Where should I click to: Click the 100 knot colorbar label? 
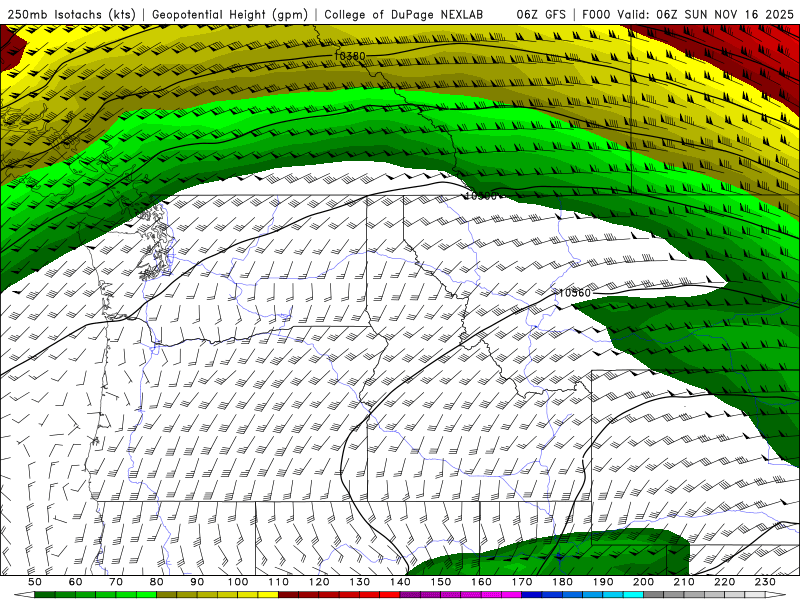238,582
